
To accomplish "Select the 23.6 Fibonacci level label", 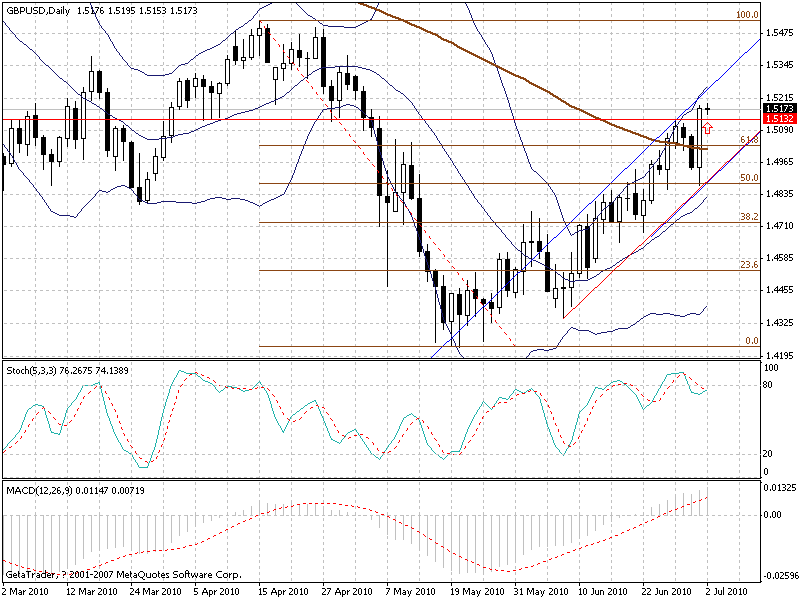I will pyautogui.click(x=749, y=265).
